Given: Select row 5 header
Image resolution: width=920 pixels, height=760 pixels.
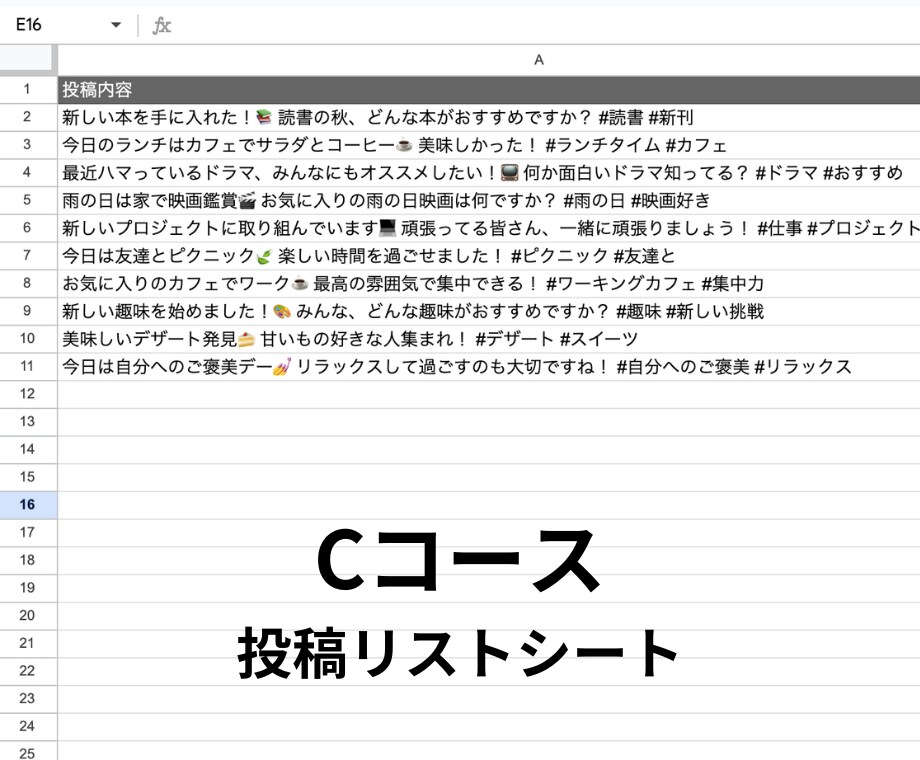Looking at the screenshot, I should [28, 201].
